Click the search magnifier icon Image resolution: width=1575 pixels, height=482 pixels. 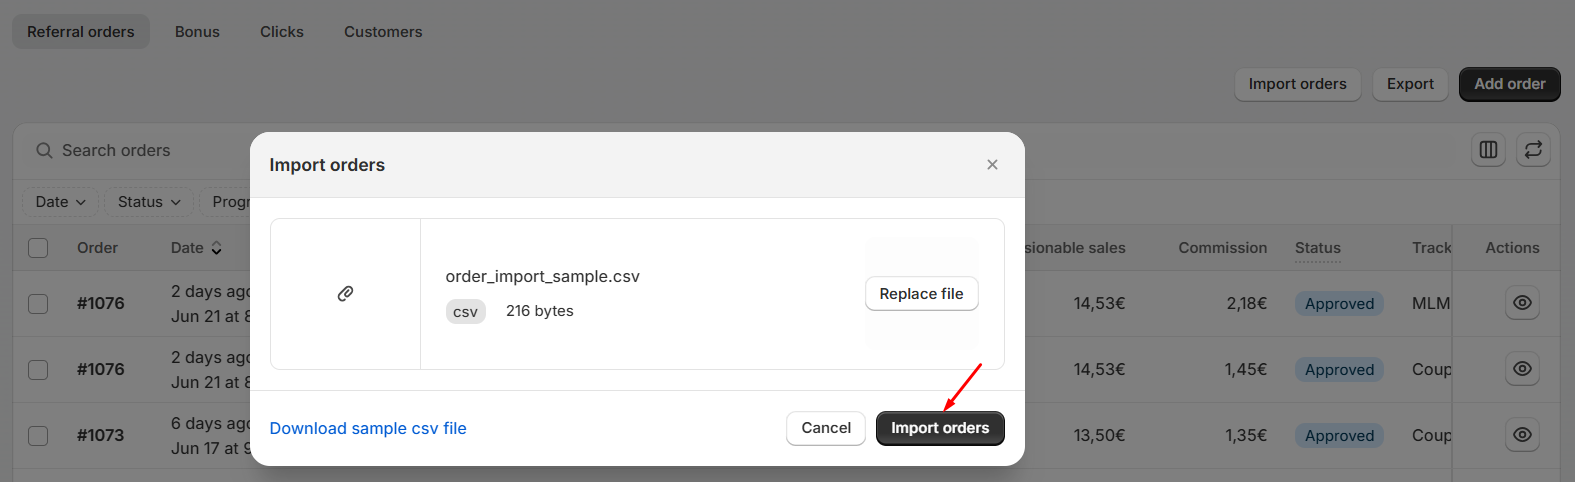pyautogui.click(x=44, y=151)
